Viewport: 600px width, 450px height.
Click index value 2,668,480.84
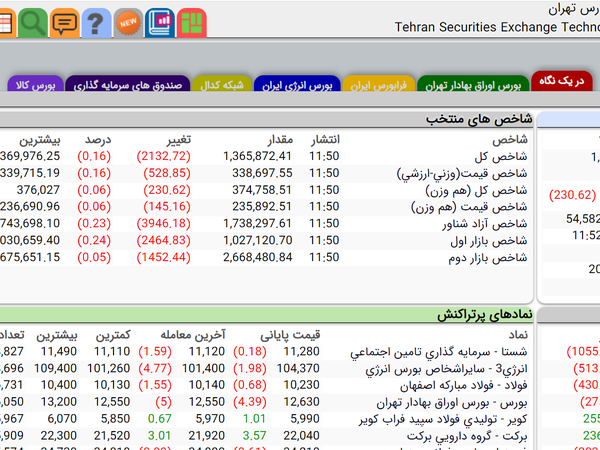(x=258, y=257)
